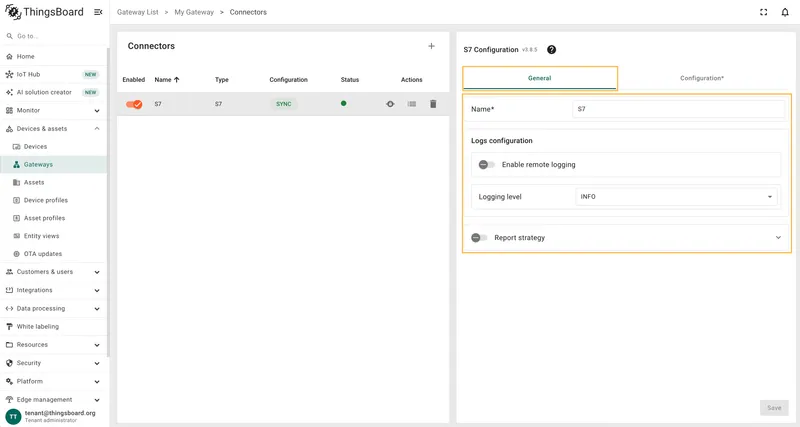800x427 pixels.
Task: Open S7 Configuration help icon
Action: (552, 49)
